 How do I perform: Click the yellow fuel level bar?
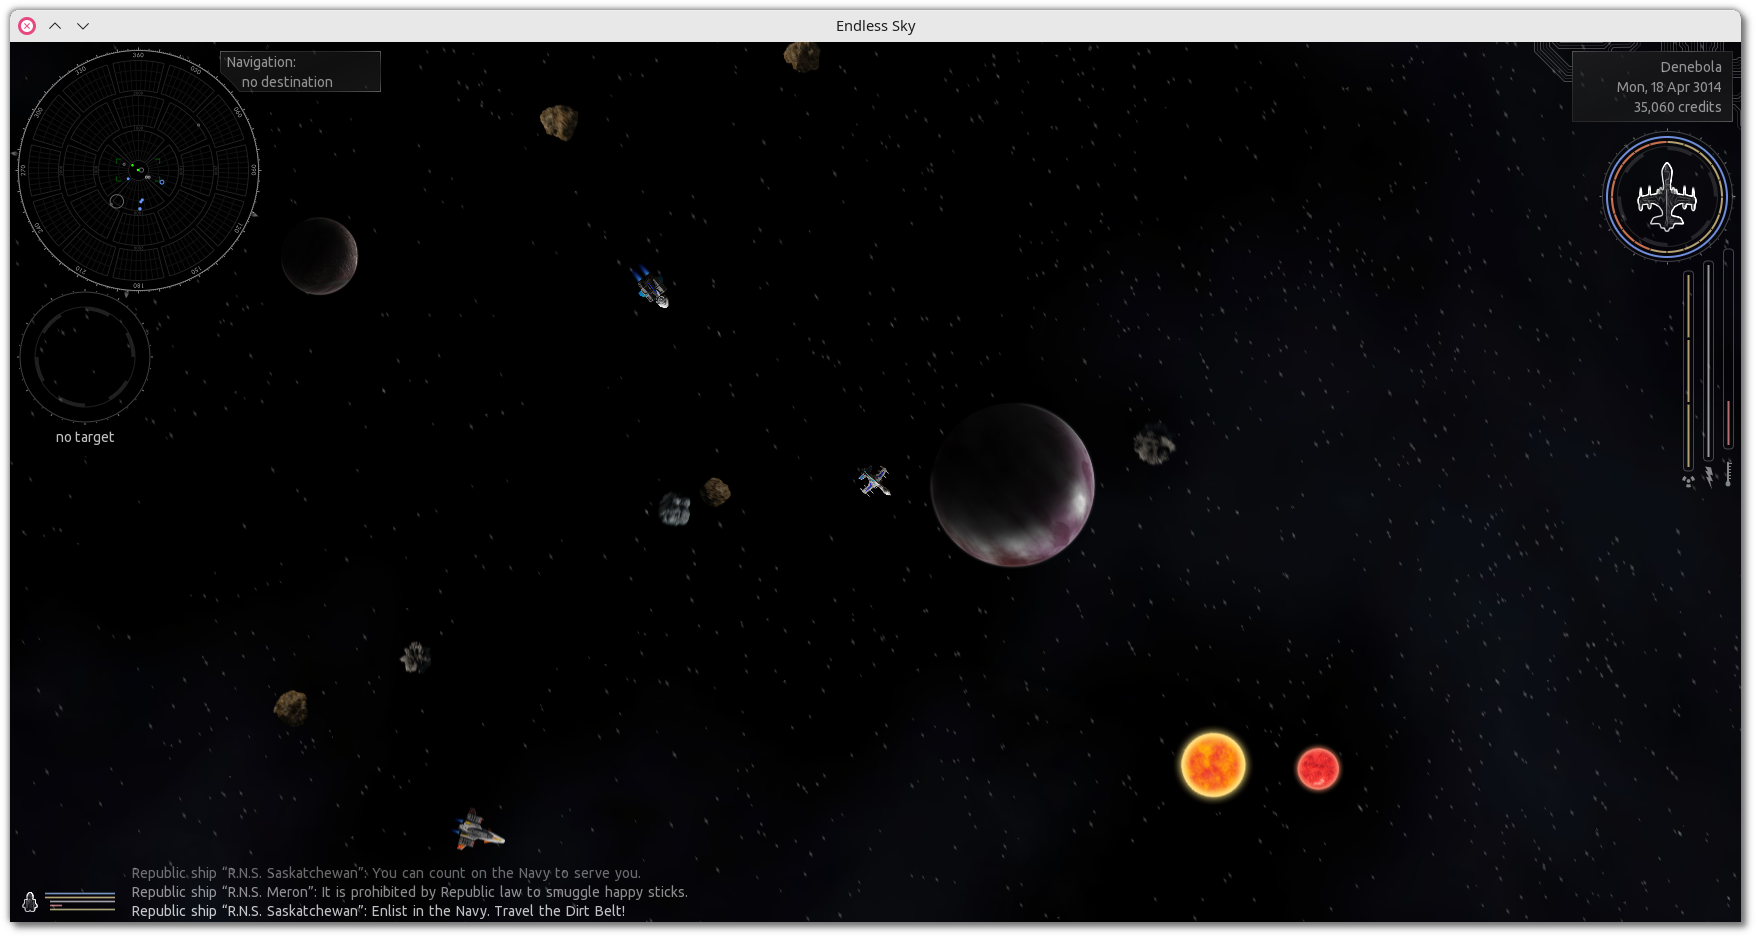pyautogui.click(x=1689, y=370)
